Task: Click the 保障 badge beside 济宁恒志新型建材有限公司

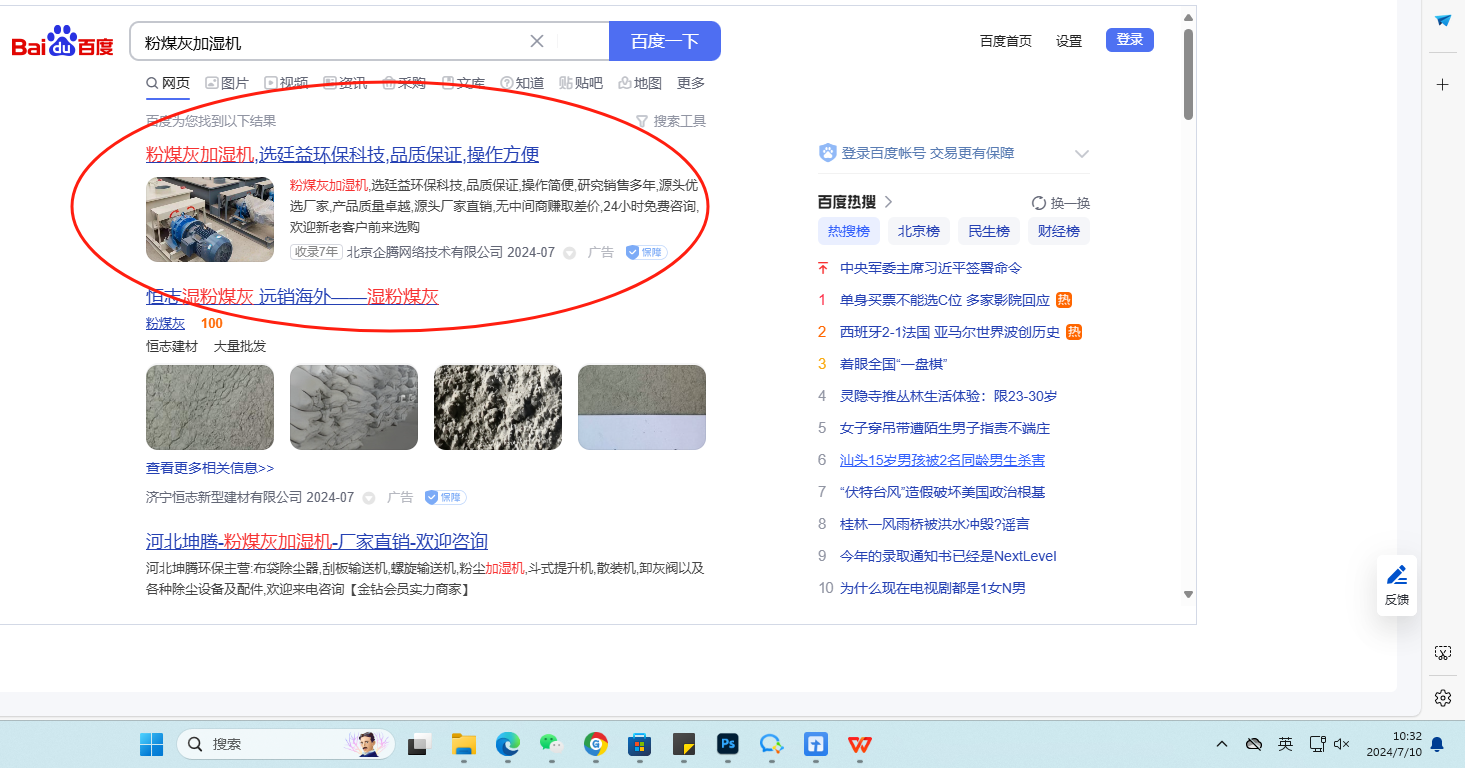Action: tap(445, 497)
